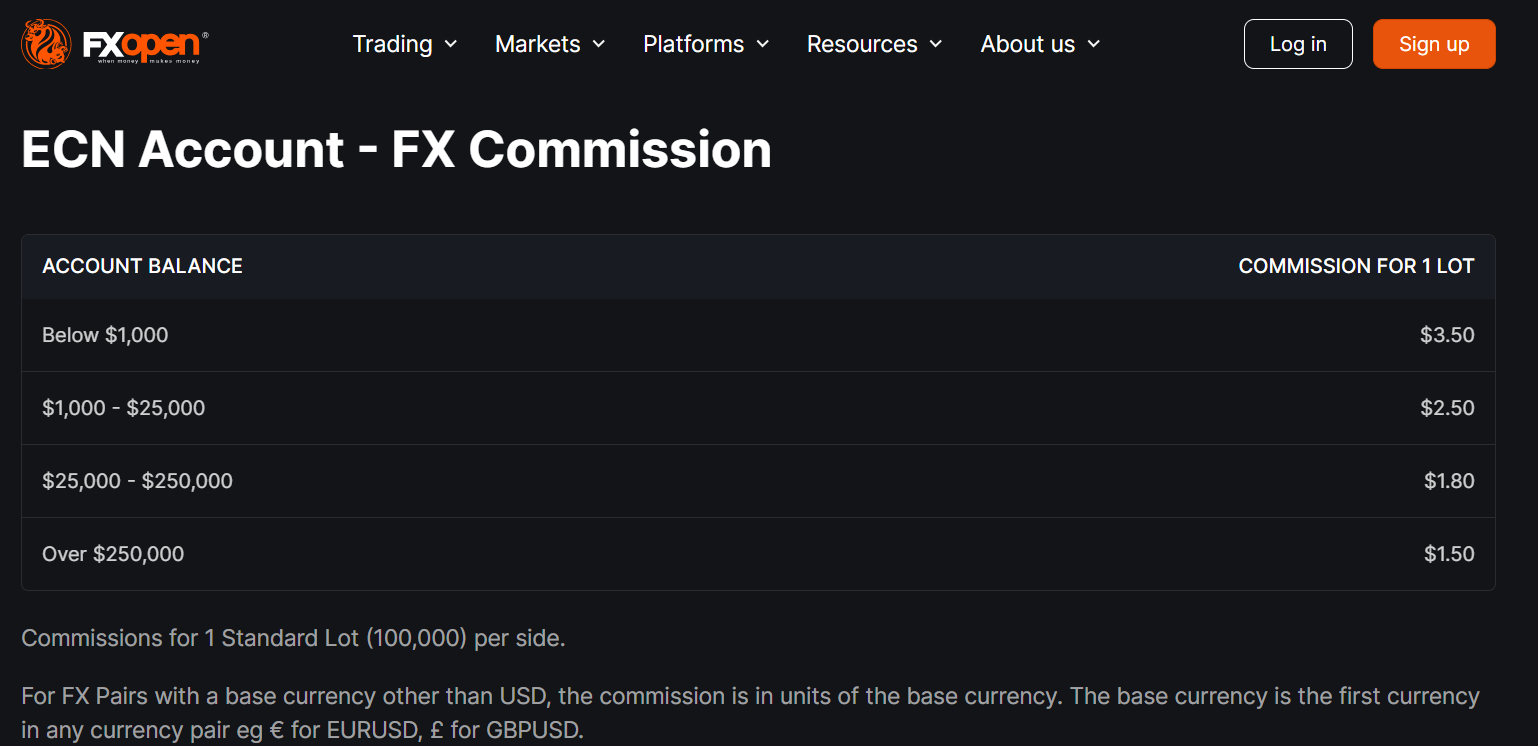Viewport: 1538px width, 746px height.
Task: Click the COMMISSION FOR 1 LOT header
Action: click(1355, 266)
